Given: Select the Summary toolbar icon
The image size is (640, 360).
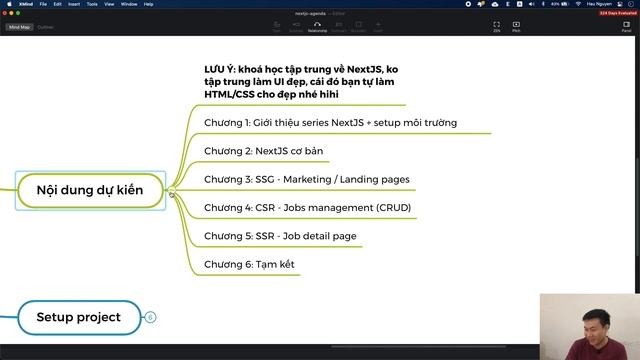Looking at the screenshot, I should coord(339,27).
